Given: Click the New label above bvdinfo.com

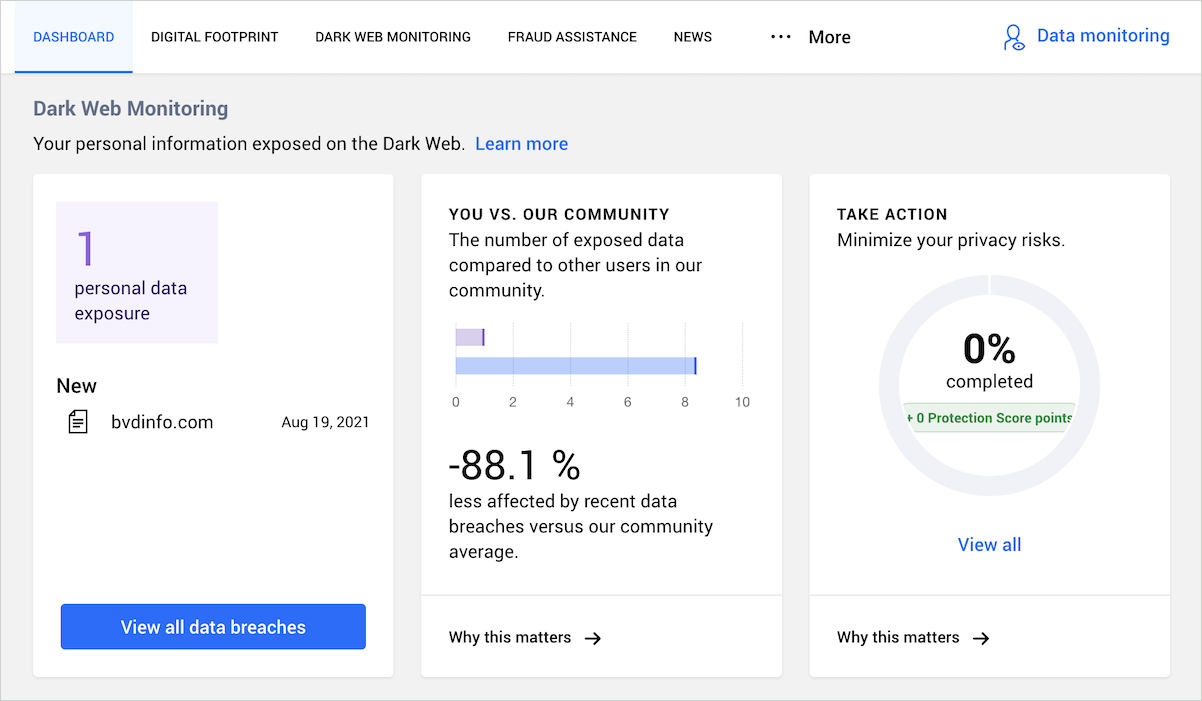Looking at the screenshot, I should coord(77,386).
